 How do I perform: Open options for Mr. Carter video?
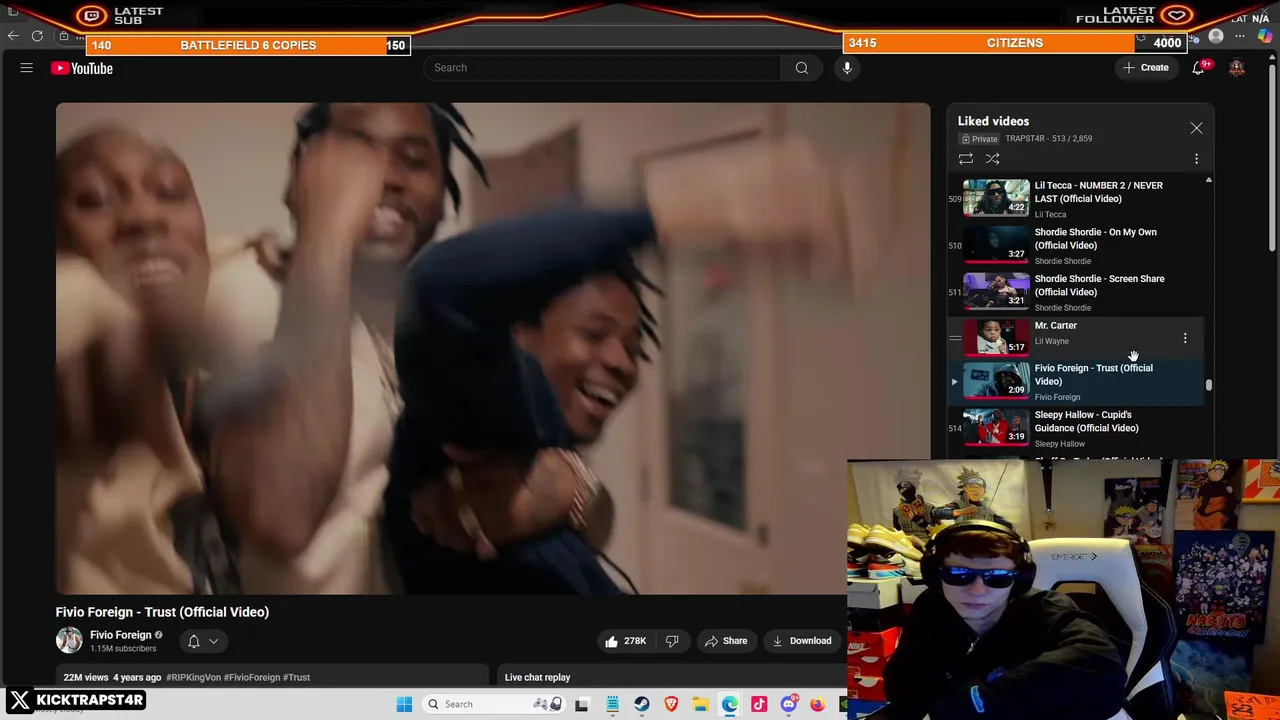1185,338
